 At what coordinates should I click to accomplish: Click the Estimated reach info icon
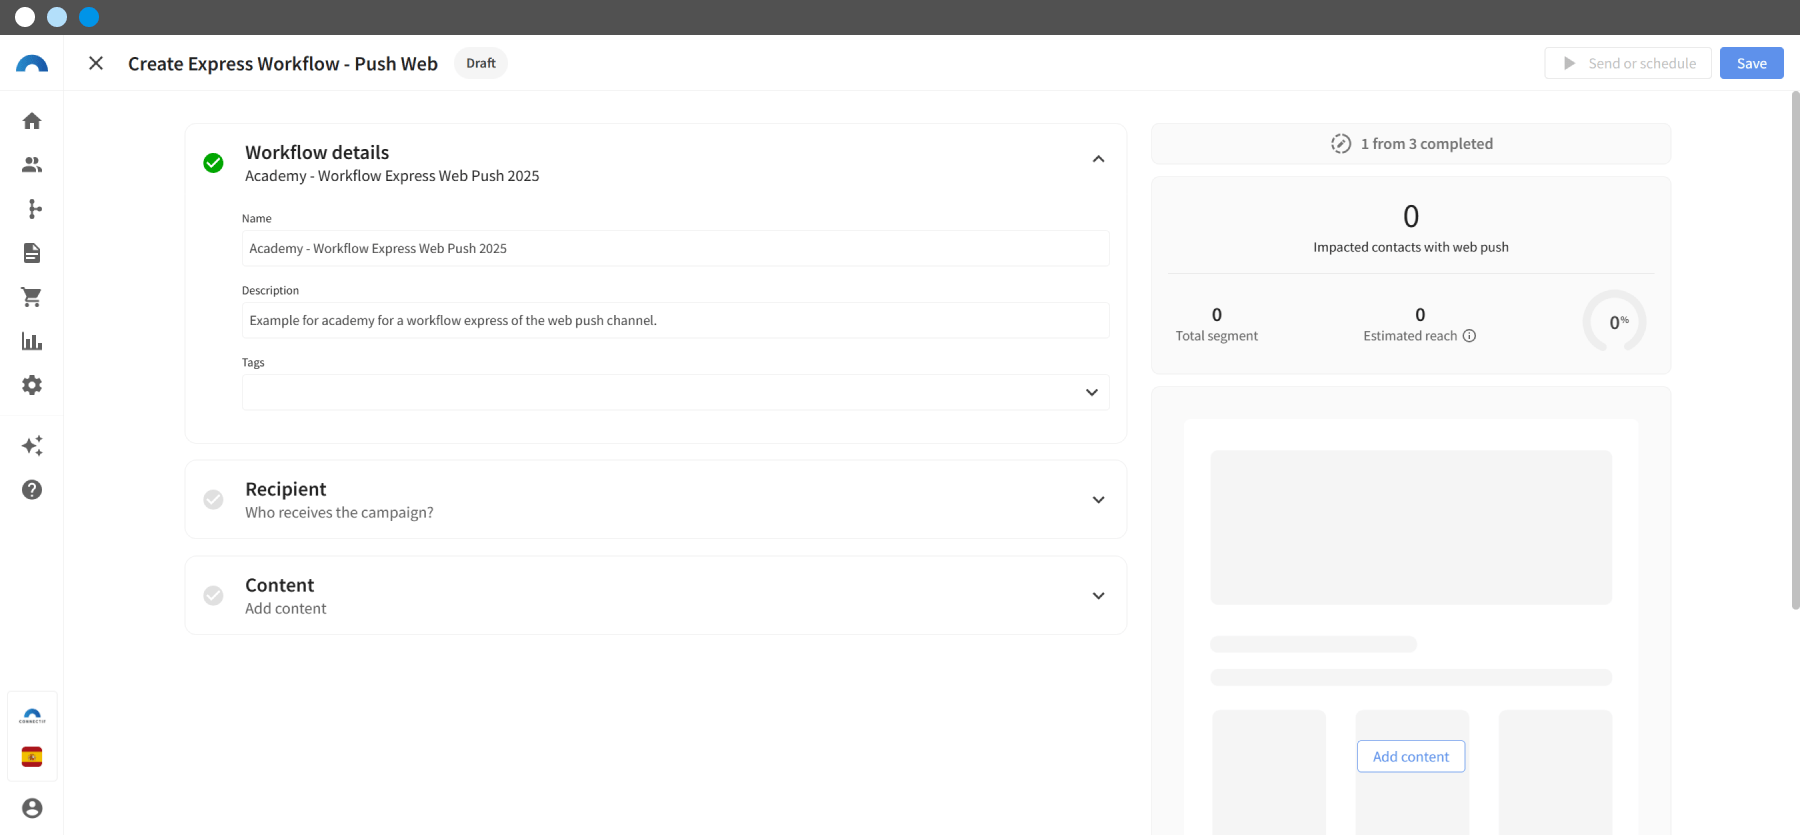point(1469,336)
